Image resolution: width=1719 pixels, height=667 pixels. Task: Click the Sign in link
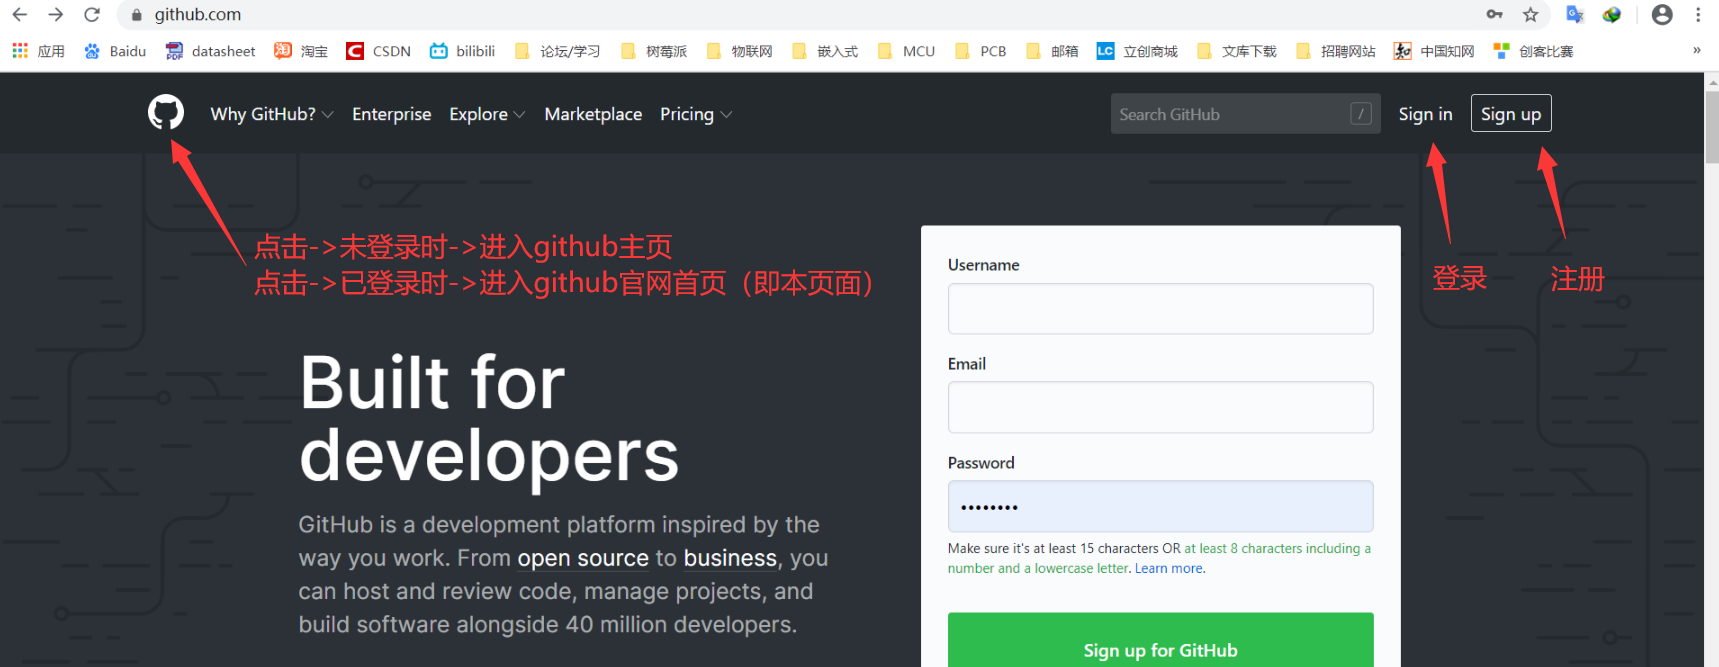click(1425, 114)
